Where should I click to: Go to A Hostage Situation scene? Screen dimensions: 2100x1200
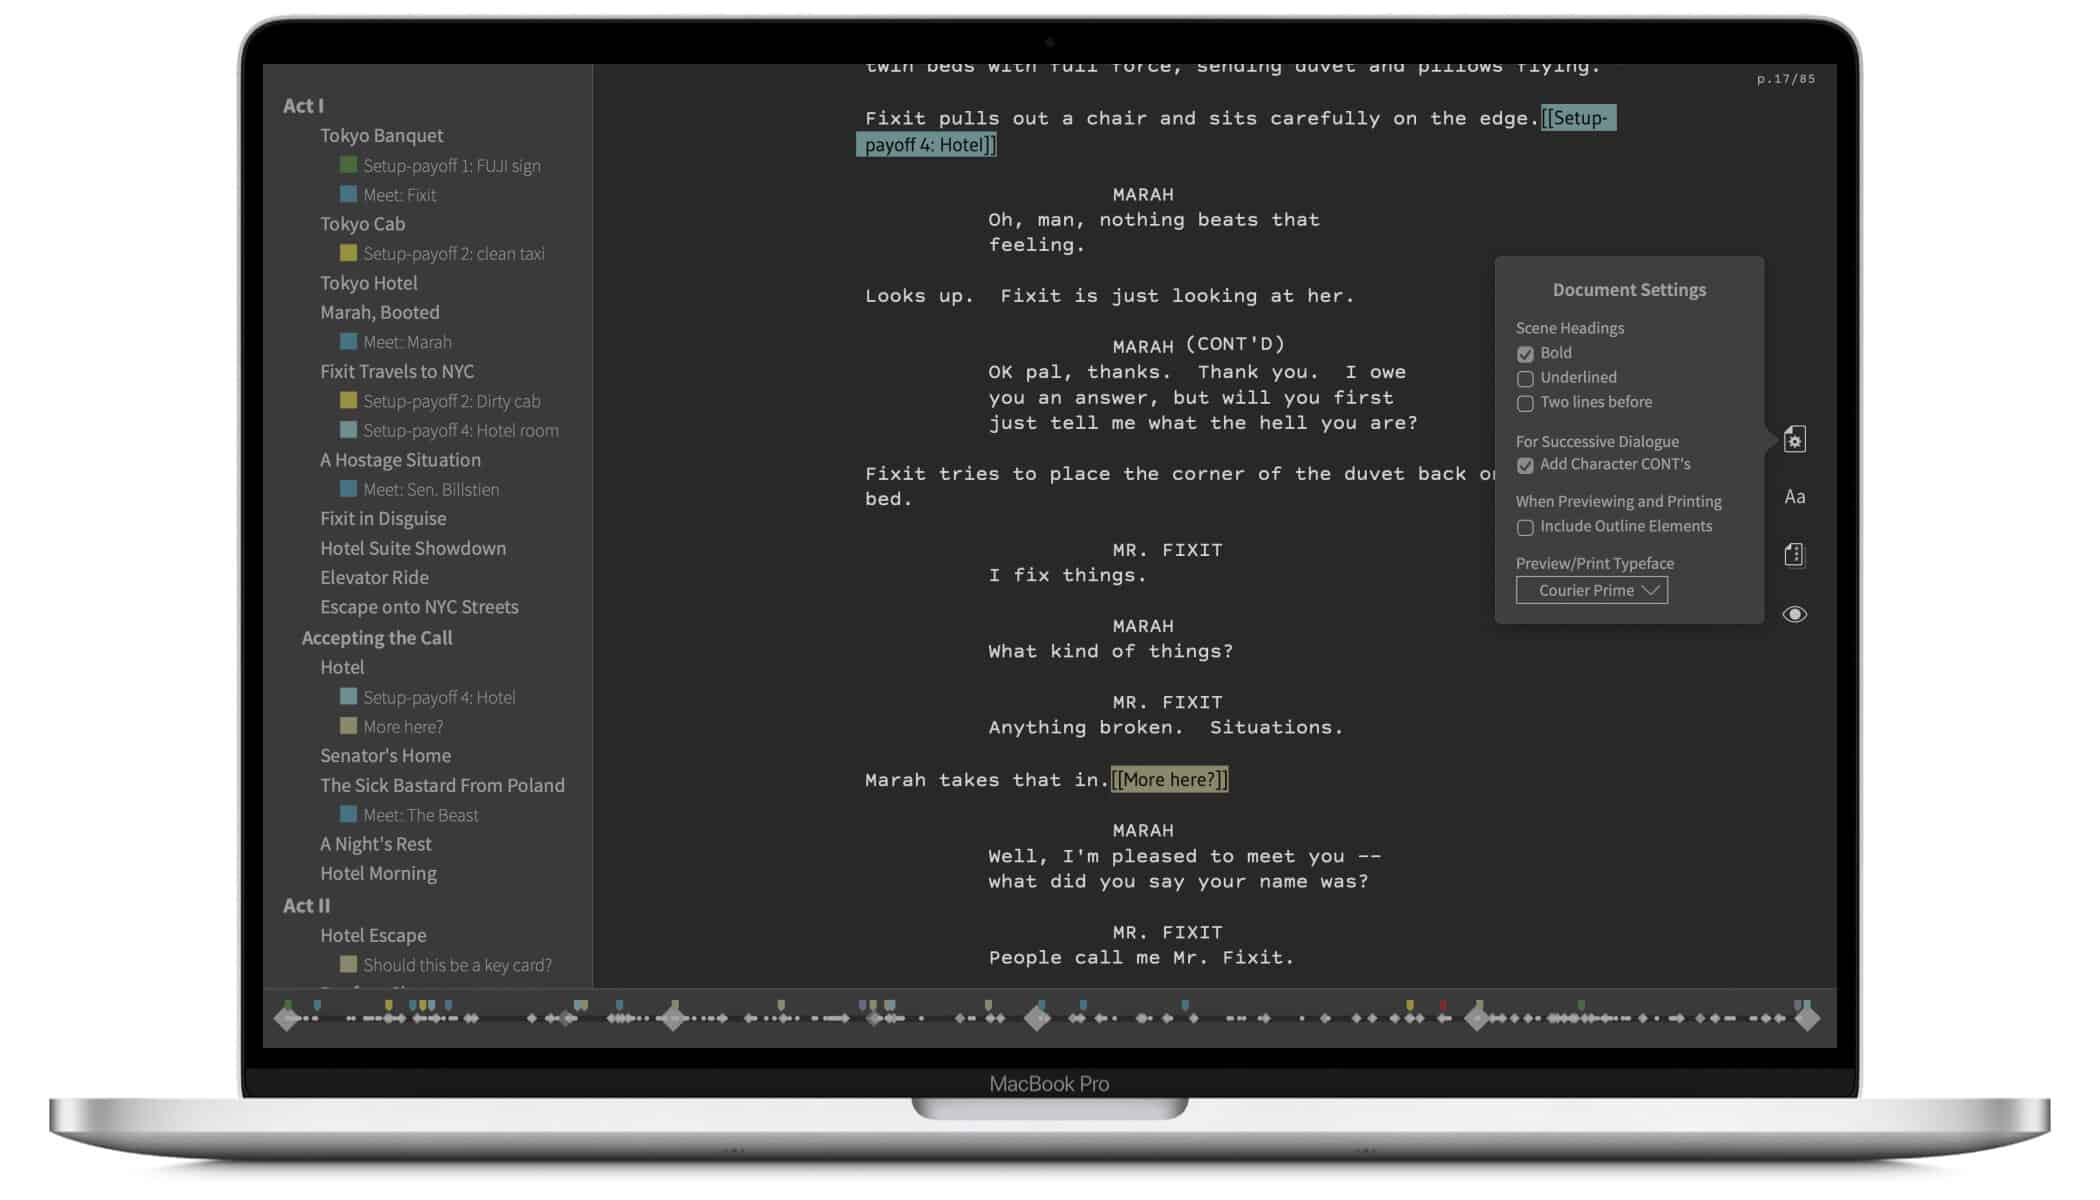(400, 460)
